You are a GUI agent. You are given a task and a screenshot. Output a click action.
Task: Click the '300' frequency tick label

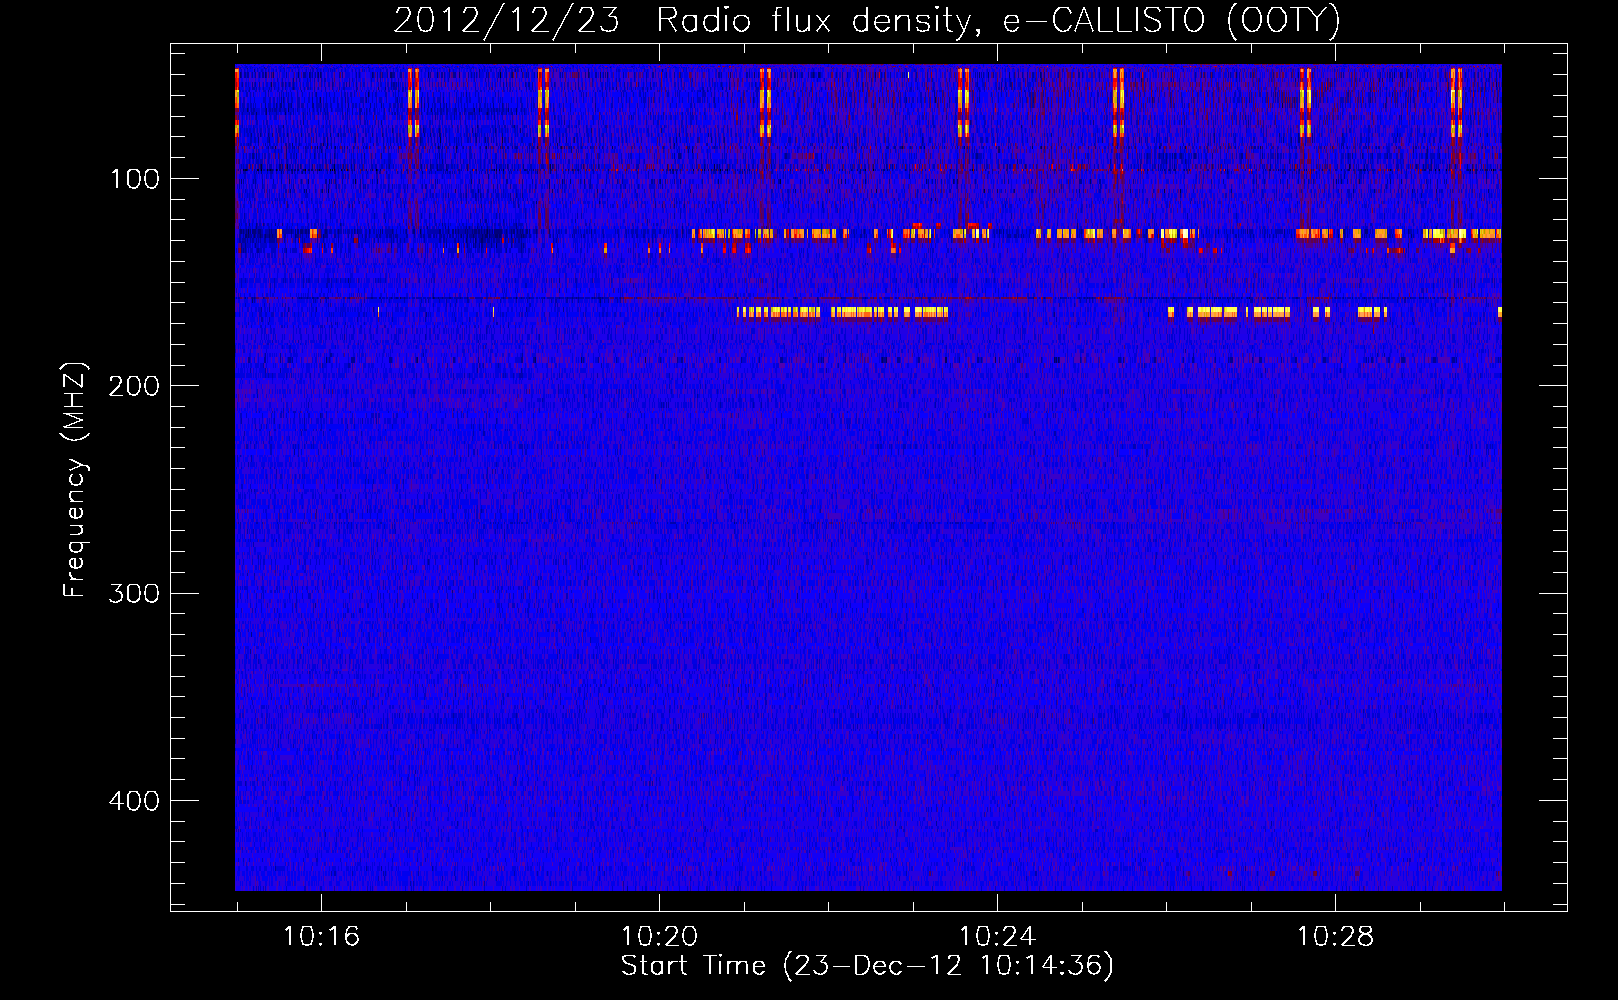point(135,594)
